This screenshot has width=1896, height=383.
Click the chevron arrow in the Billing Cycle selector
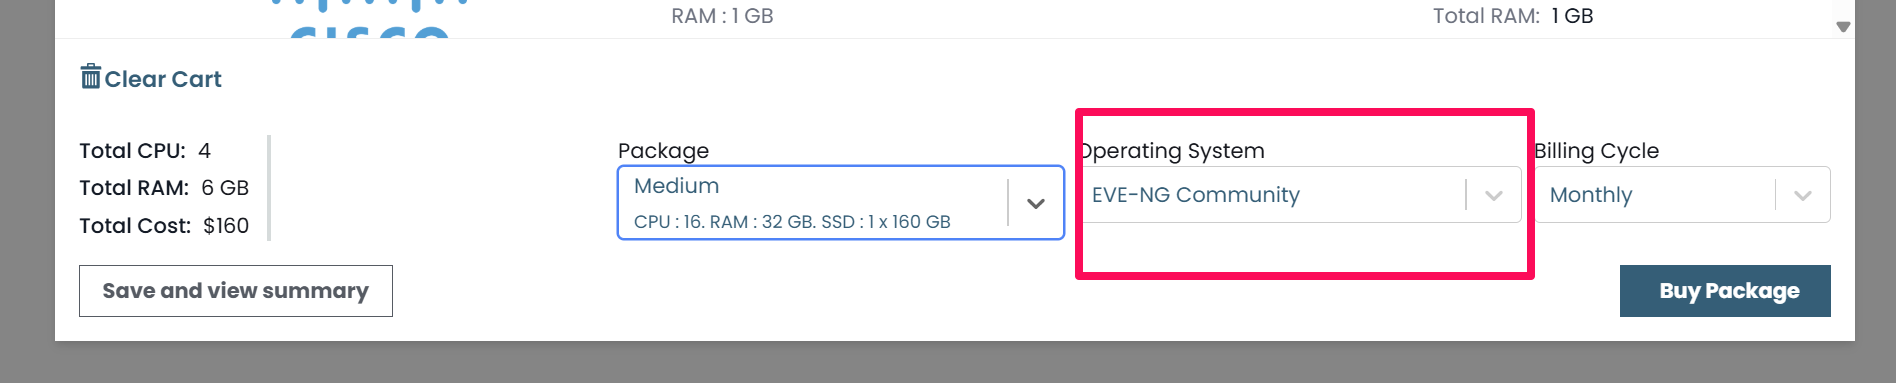coord(1803,195)
